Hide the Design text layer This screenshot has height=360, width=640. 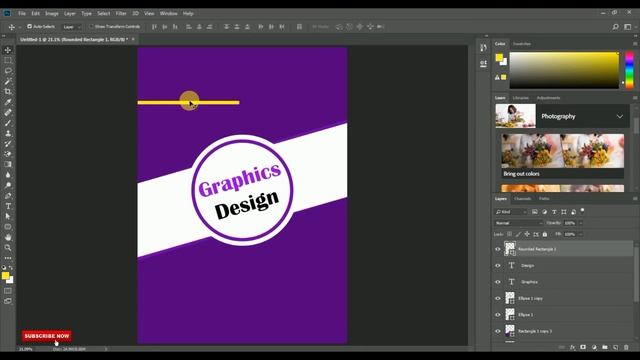click(x=498, y=265)
